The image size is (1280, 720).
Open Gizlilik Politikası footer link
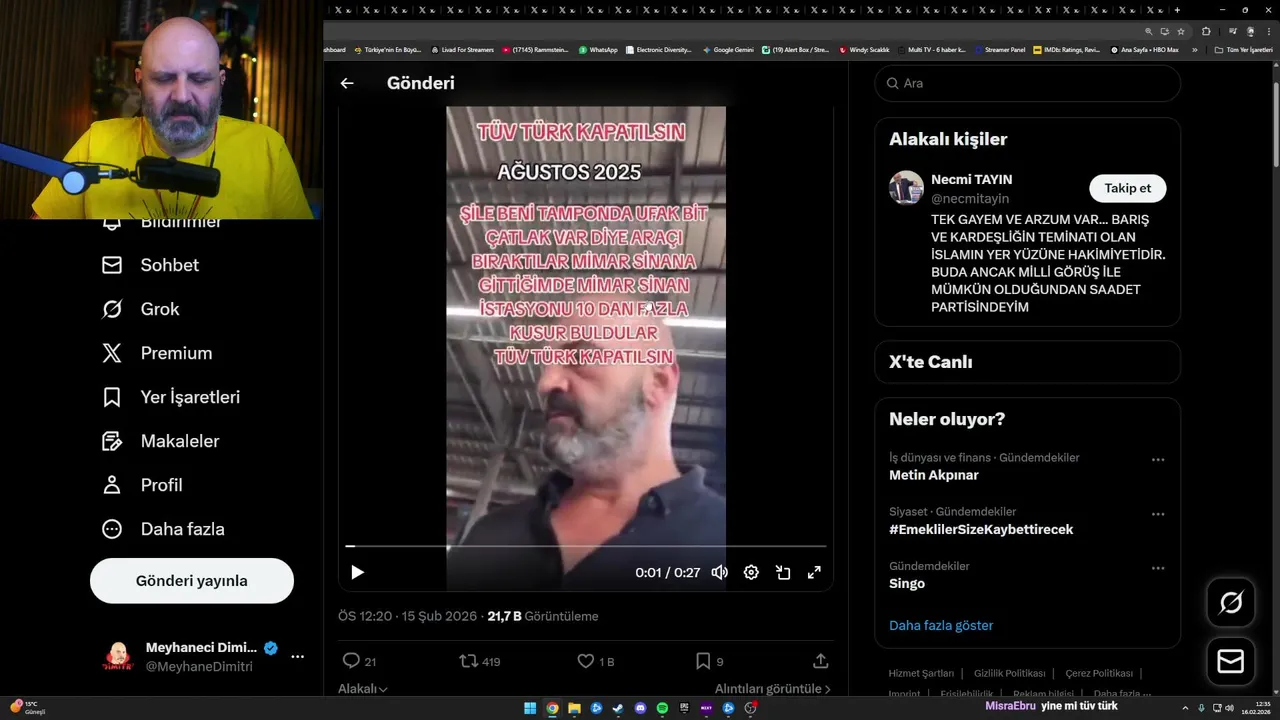pyautogui.click(x=1009, y=673)
